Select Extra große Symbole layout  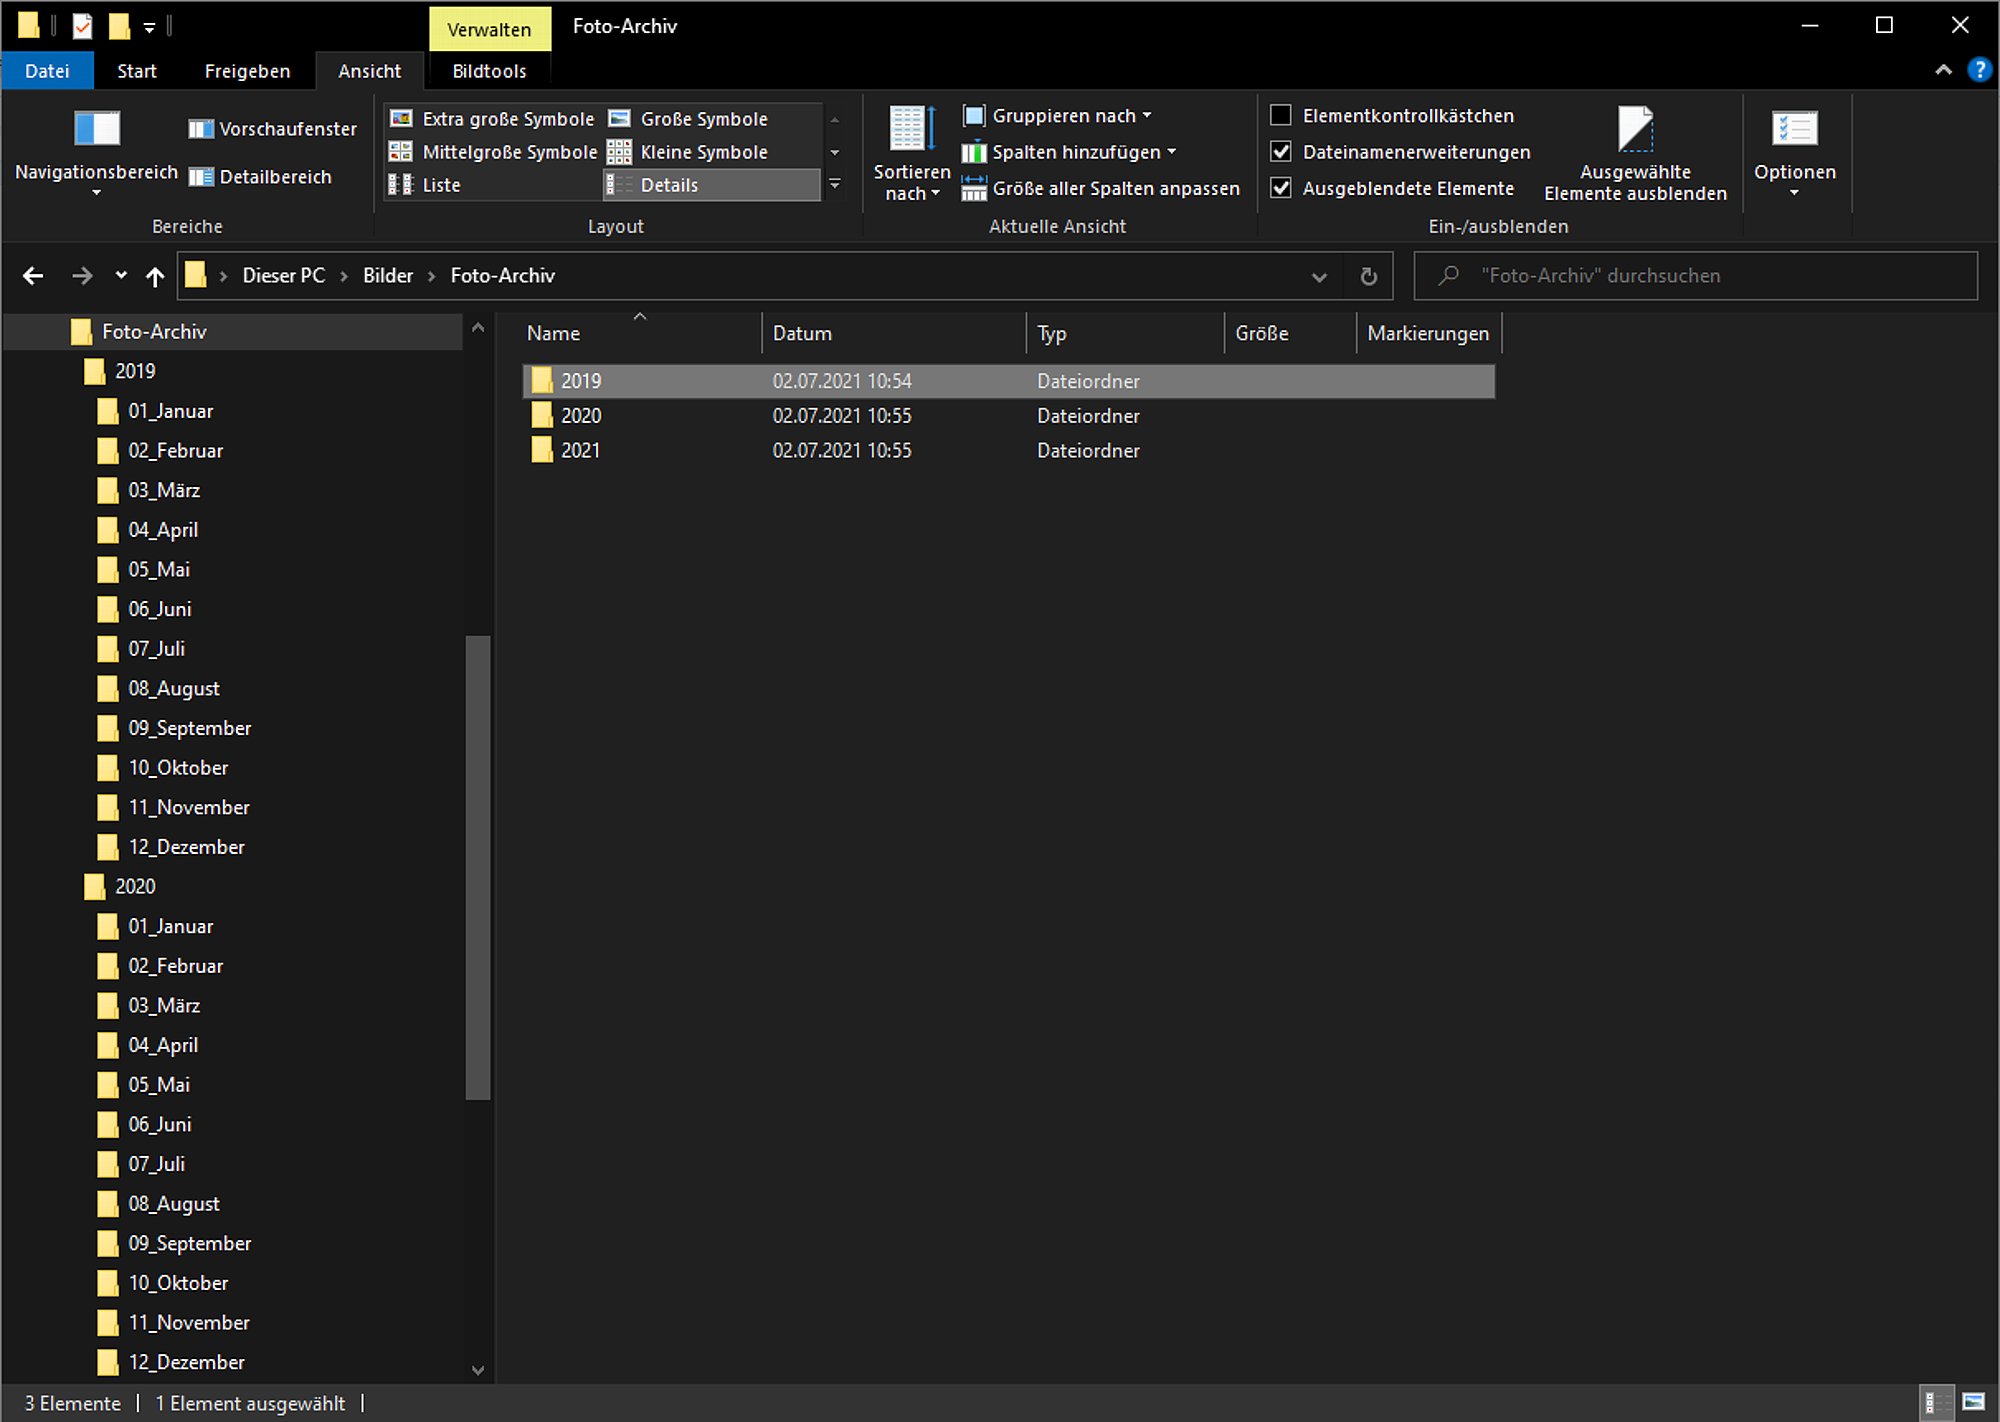[x=492, y=119]
